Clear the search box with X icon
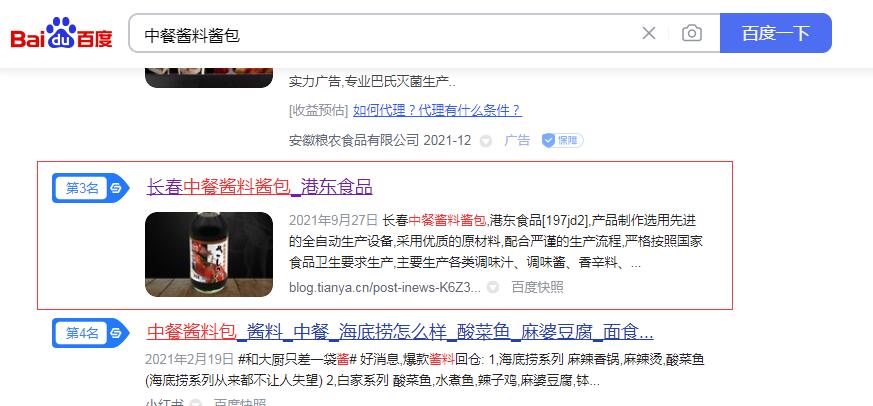873x406 pixels. 649,33
